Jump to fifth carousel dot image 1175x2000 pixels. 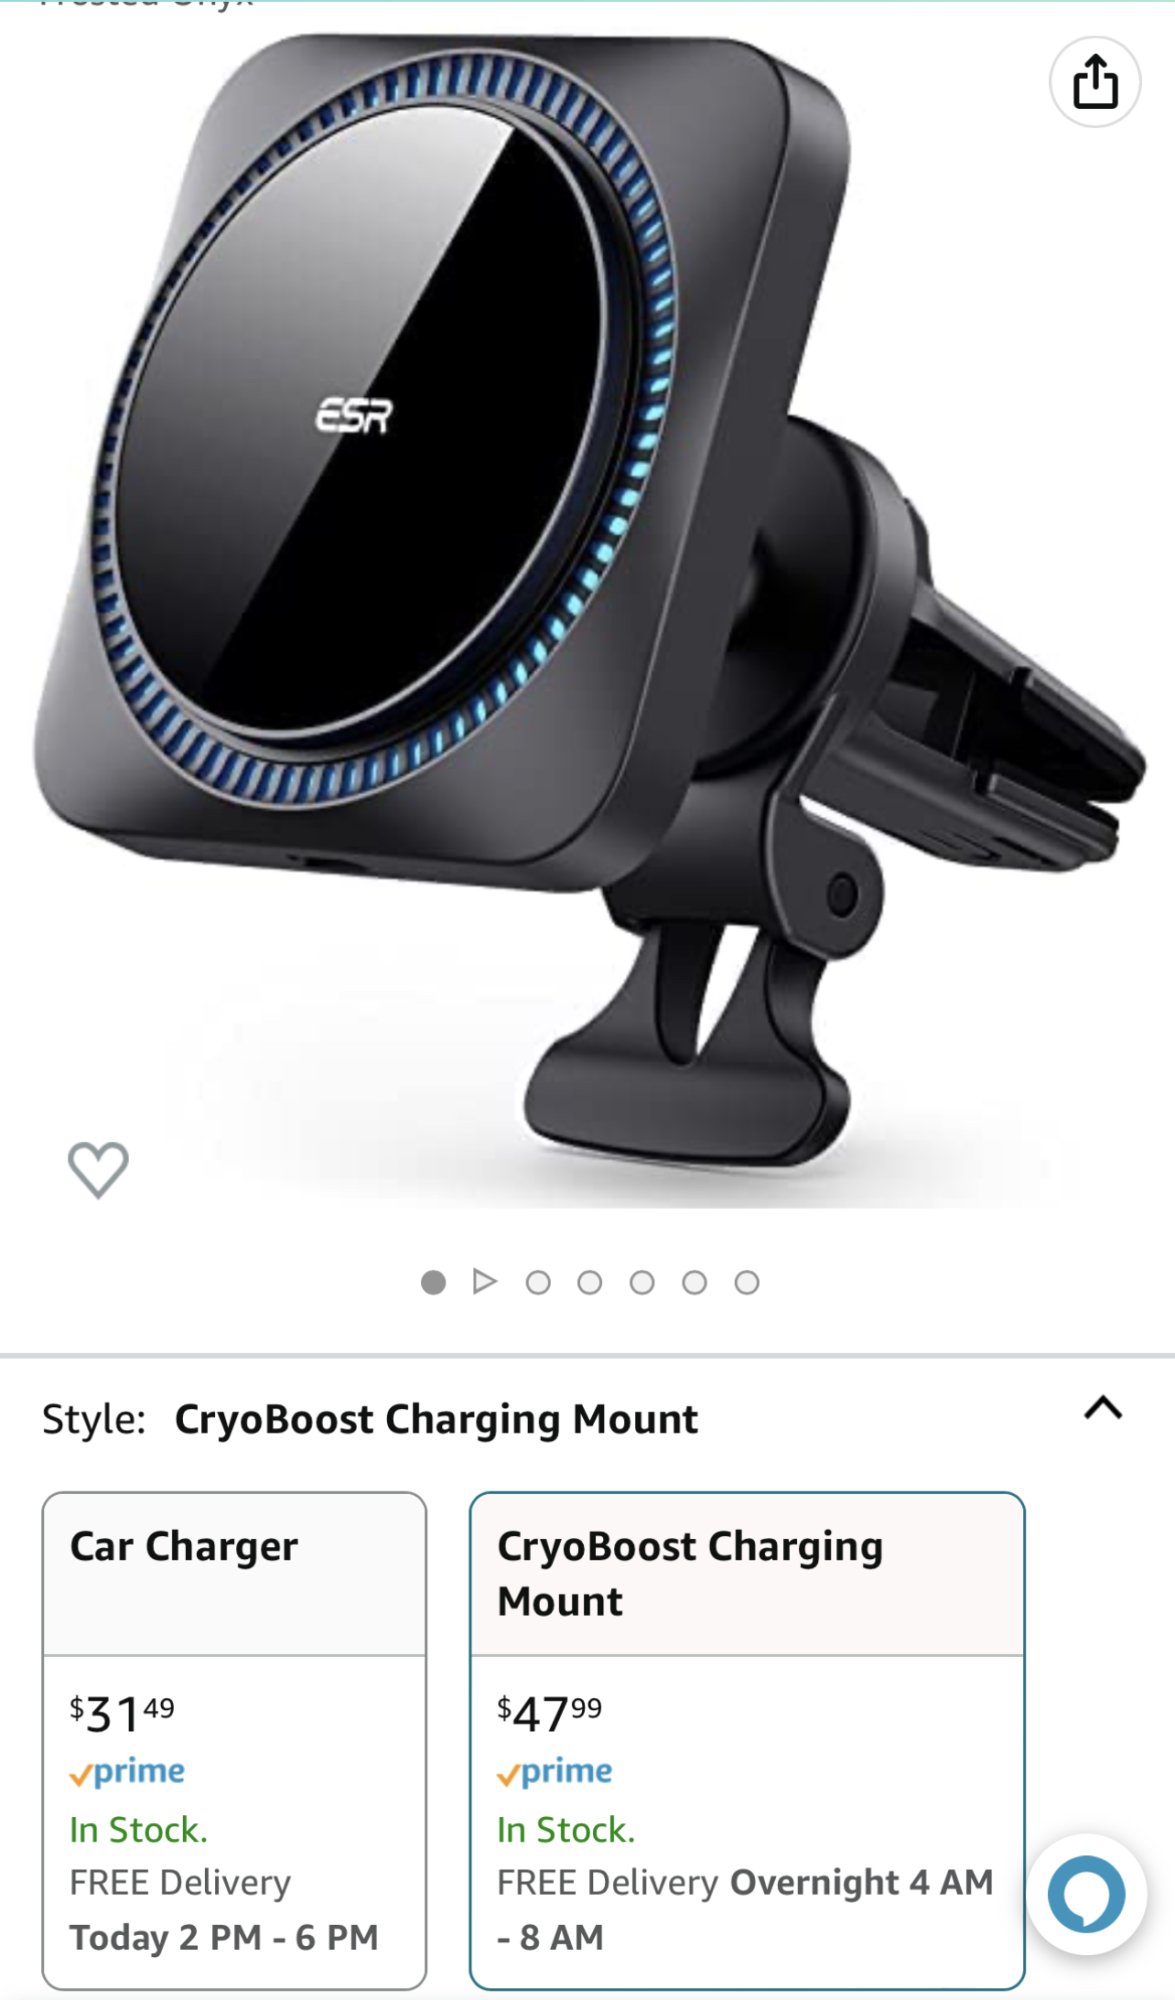click(642, 1282)
